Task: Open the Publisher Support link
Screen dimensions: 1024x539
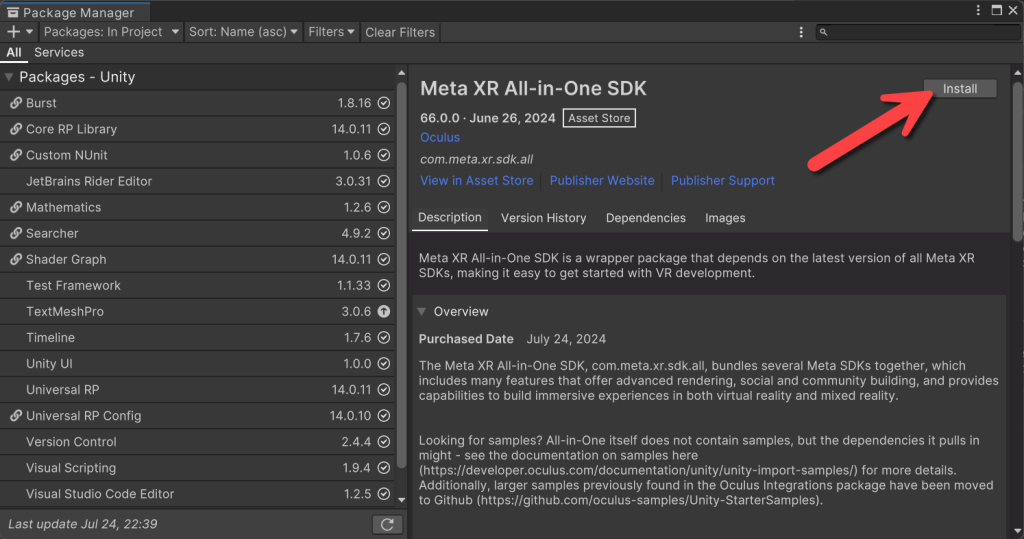Action: coord(722,180)
